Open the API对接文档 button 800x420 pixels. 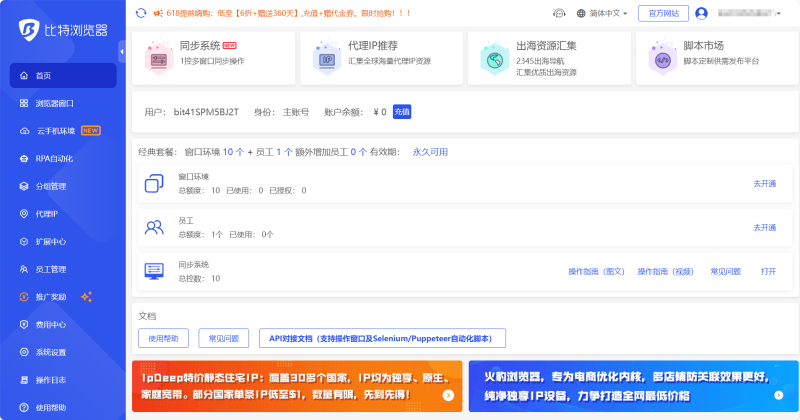pos(382,338)
